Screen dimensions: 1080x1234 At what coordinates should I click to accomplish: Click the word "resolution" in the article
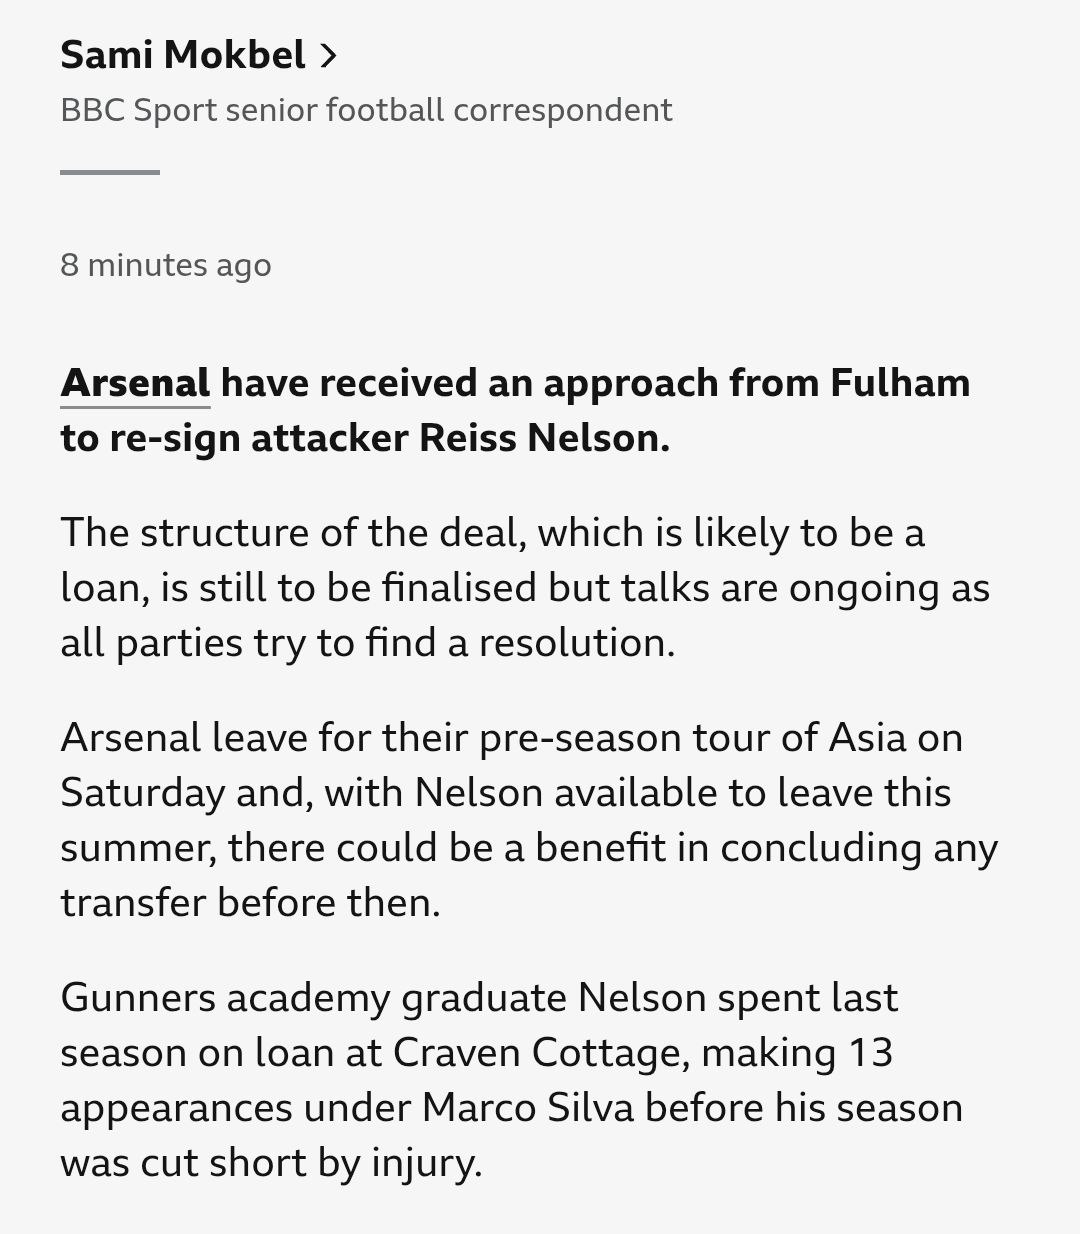[x=575, y=643]
